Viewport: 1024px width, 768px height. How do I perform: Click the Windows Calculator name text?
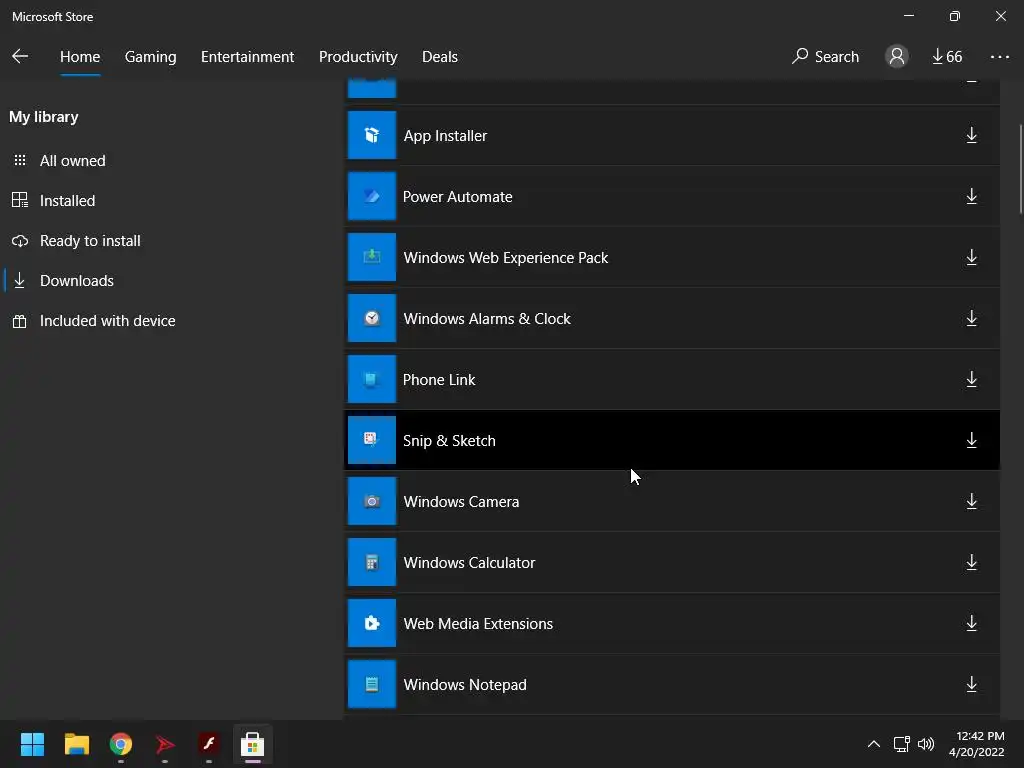pos(470,562)
